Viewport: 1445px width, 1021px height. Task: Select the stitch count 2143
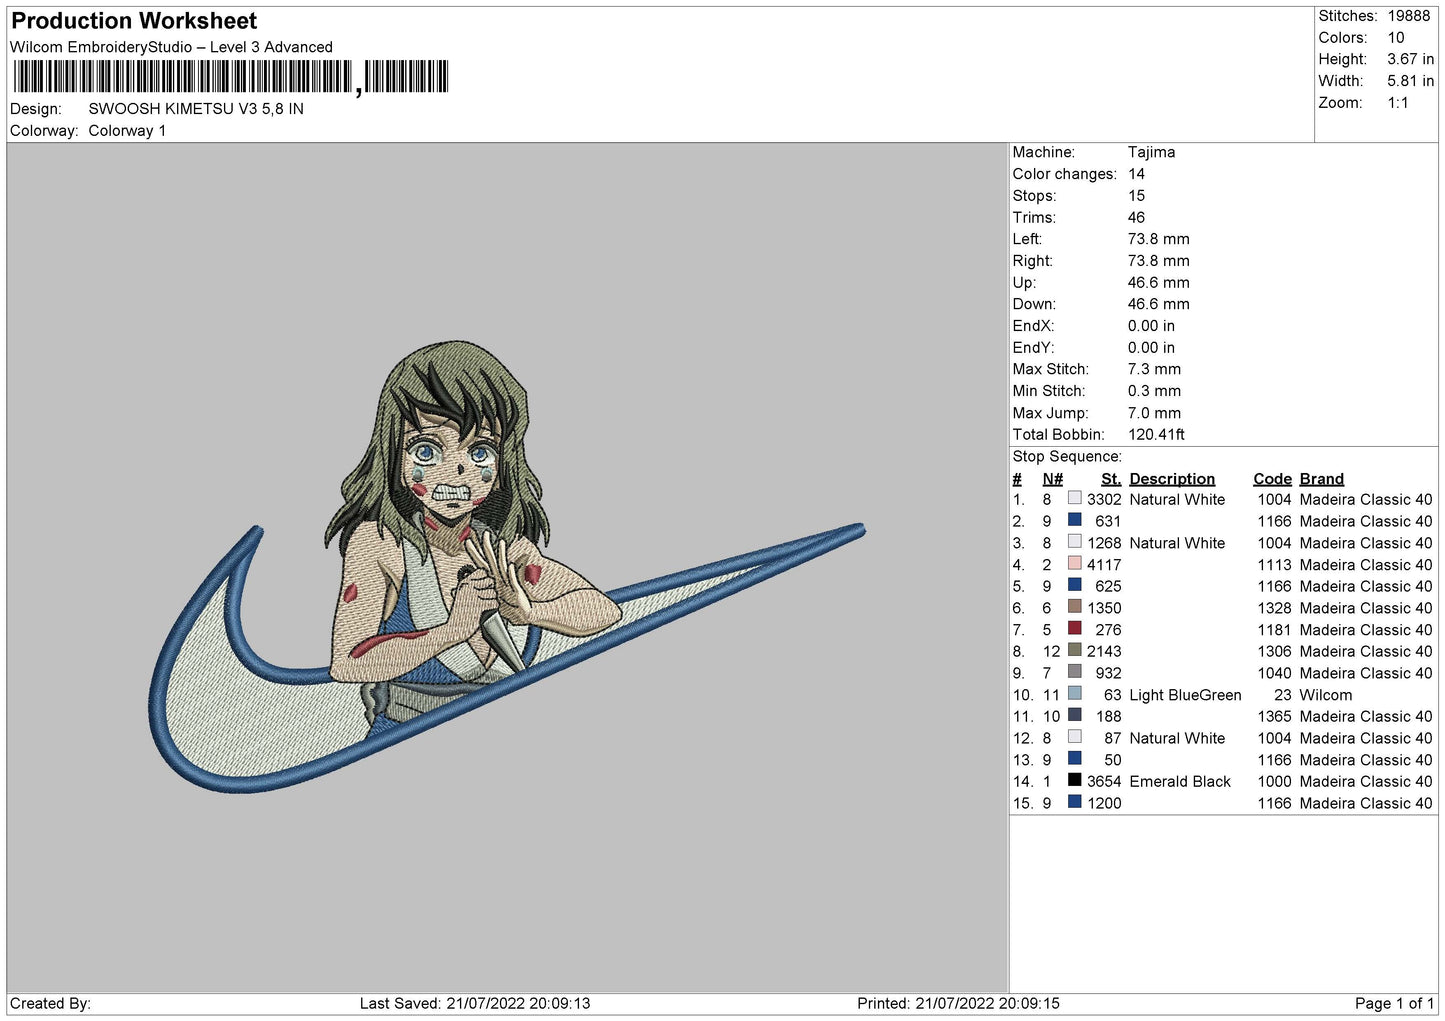pos(1104,652)
